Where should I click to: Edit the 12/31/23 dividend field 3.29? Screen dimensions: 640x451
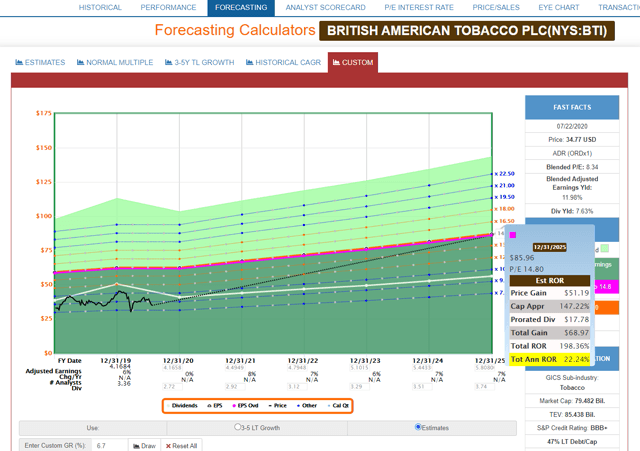[x=360, y=387]
